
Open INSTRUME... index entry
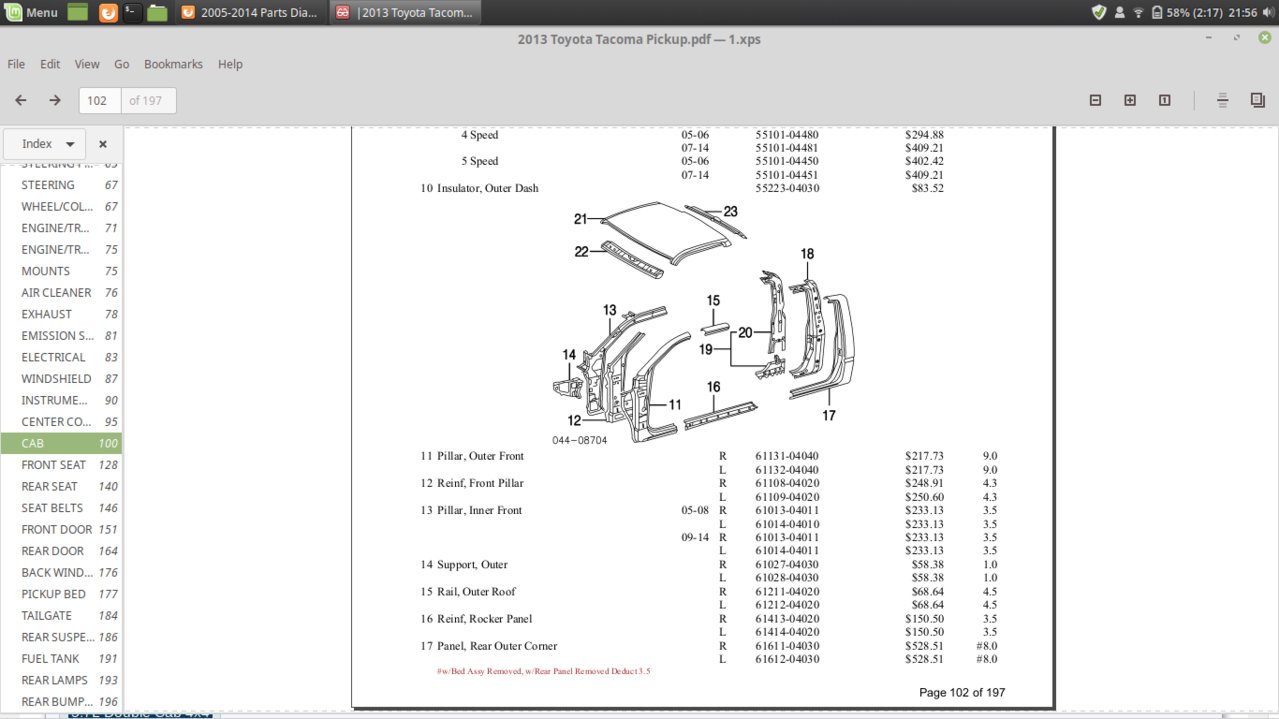[61, 400]
